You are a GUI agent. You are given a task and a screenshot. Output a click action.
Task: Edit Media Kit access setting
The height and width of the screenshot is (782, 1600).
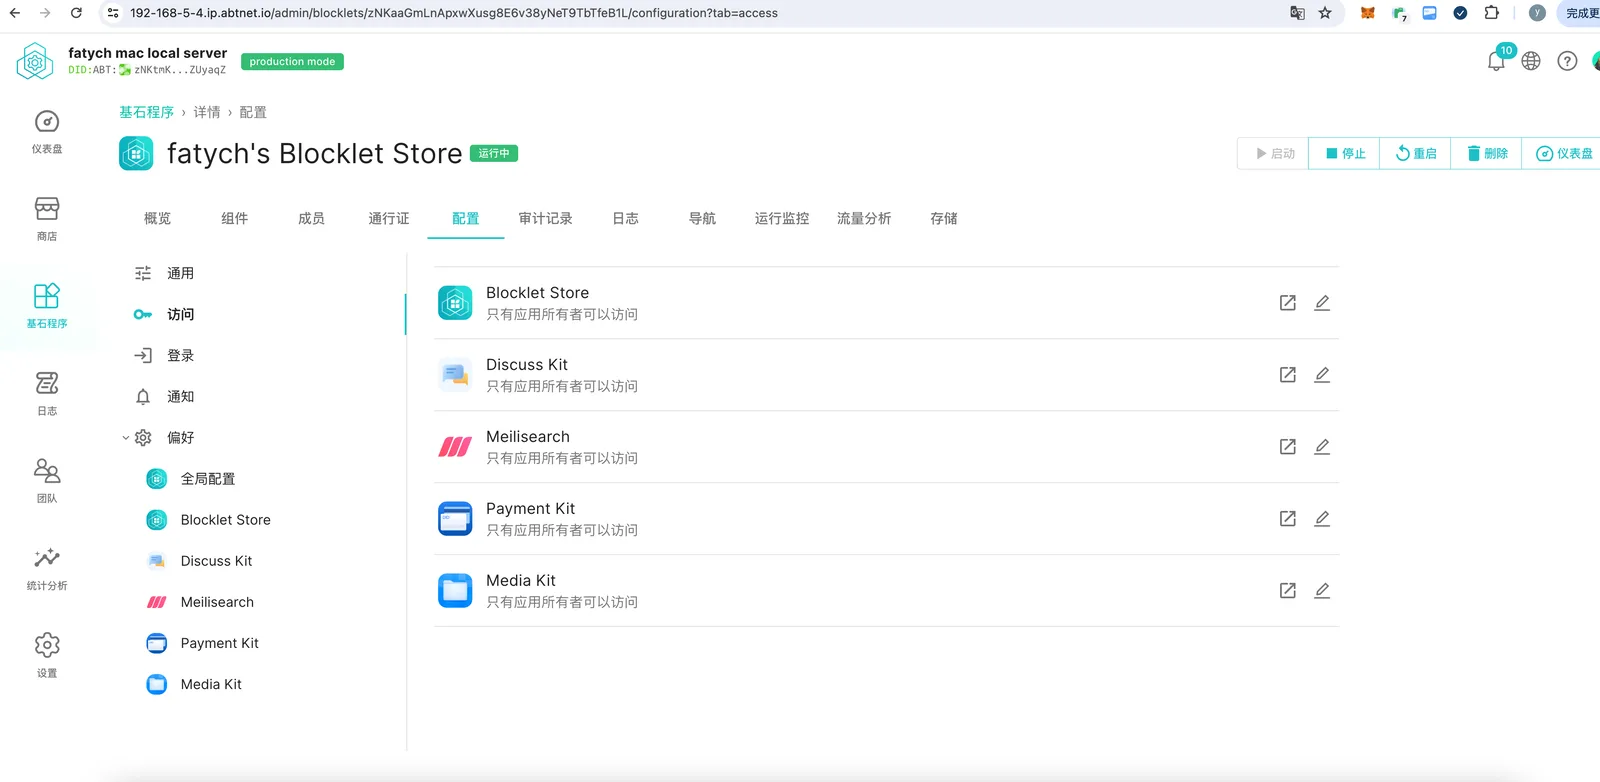[1322, 591]
